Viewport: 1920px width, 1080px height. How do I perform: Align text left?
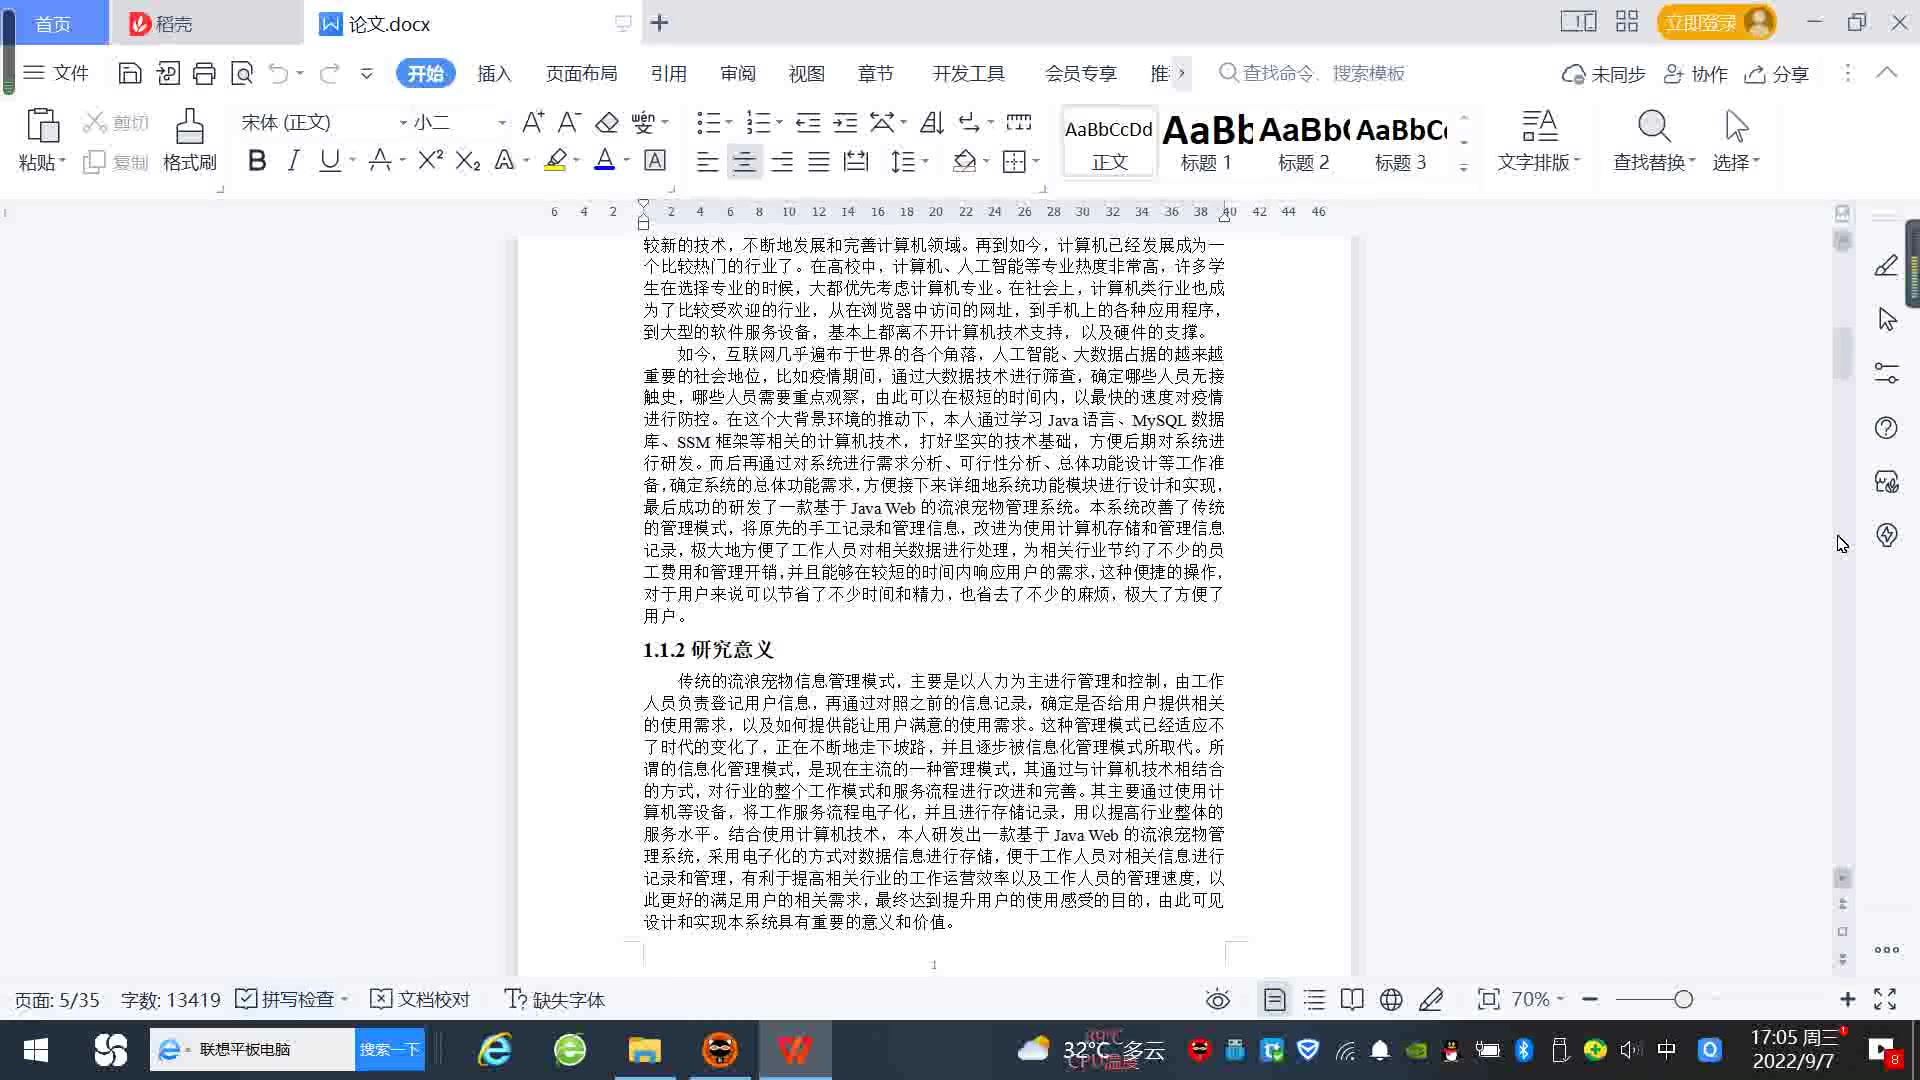(x=707, y=161)
